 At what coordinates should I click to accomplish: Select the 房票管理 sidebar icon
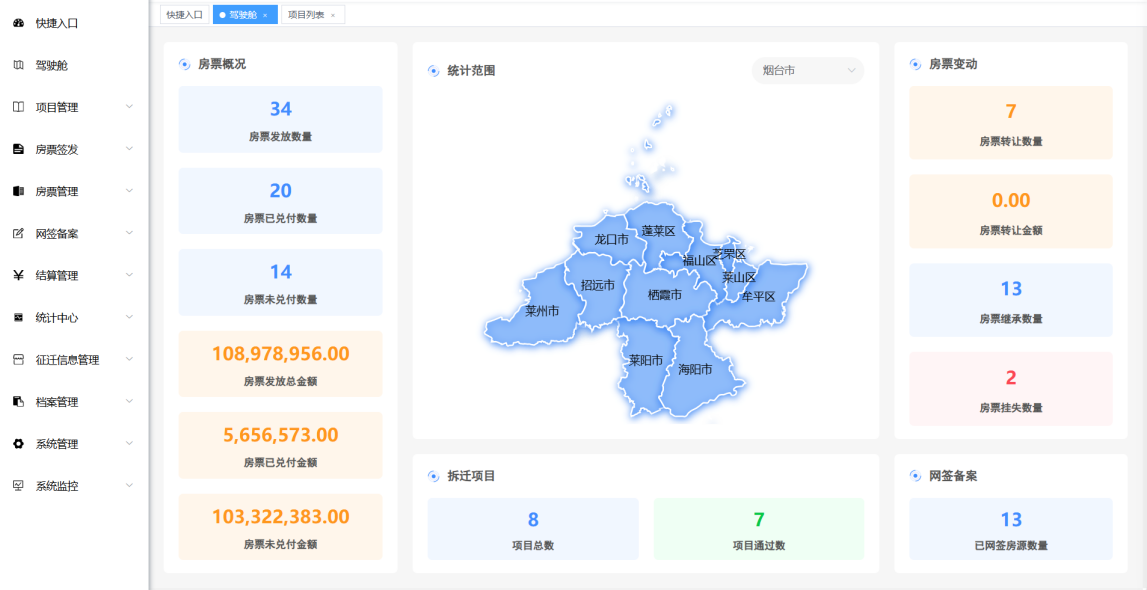point(20,190)
